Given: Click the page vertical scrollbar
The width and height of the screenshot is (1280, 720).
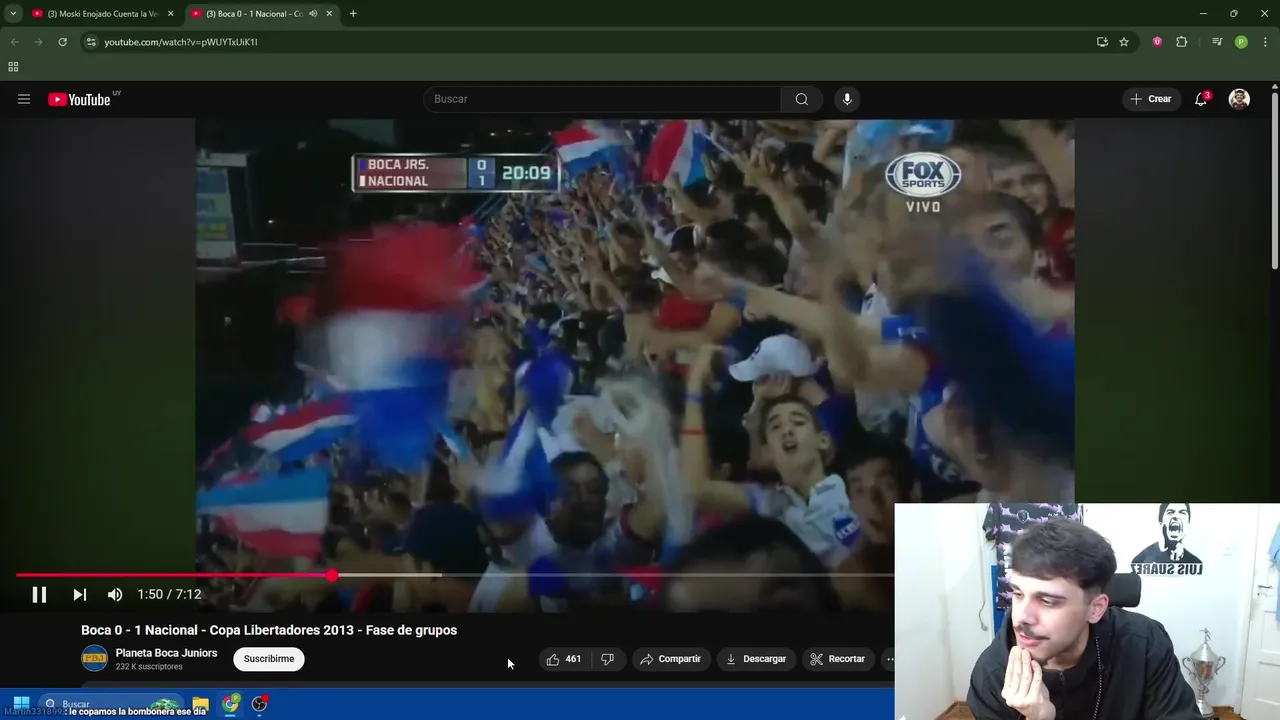Looking at the screenshot, I should tap(1274, 180).
